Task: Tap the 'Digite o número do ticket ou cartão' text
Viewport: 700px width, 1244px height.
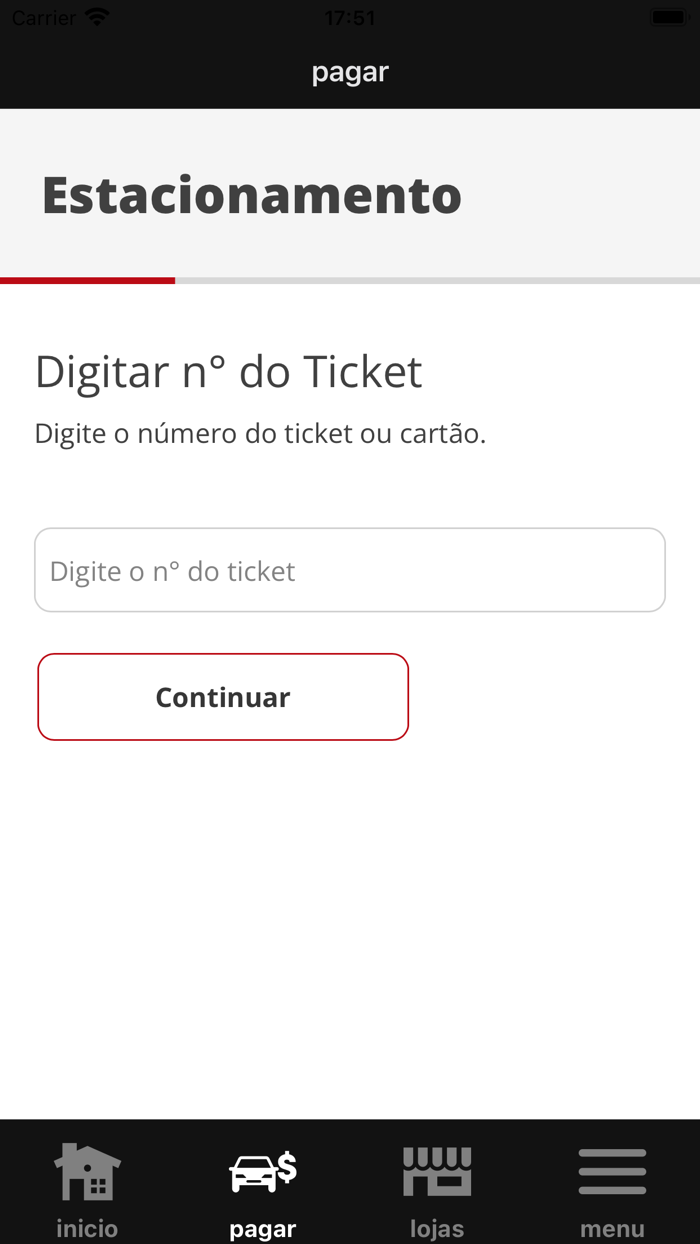Action: pyautogui.click(x=260, y=434)
